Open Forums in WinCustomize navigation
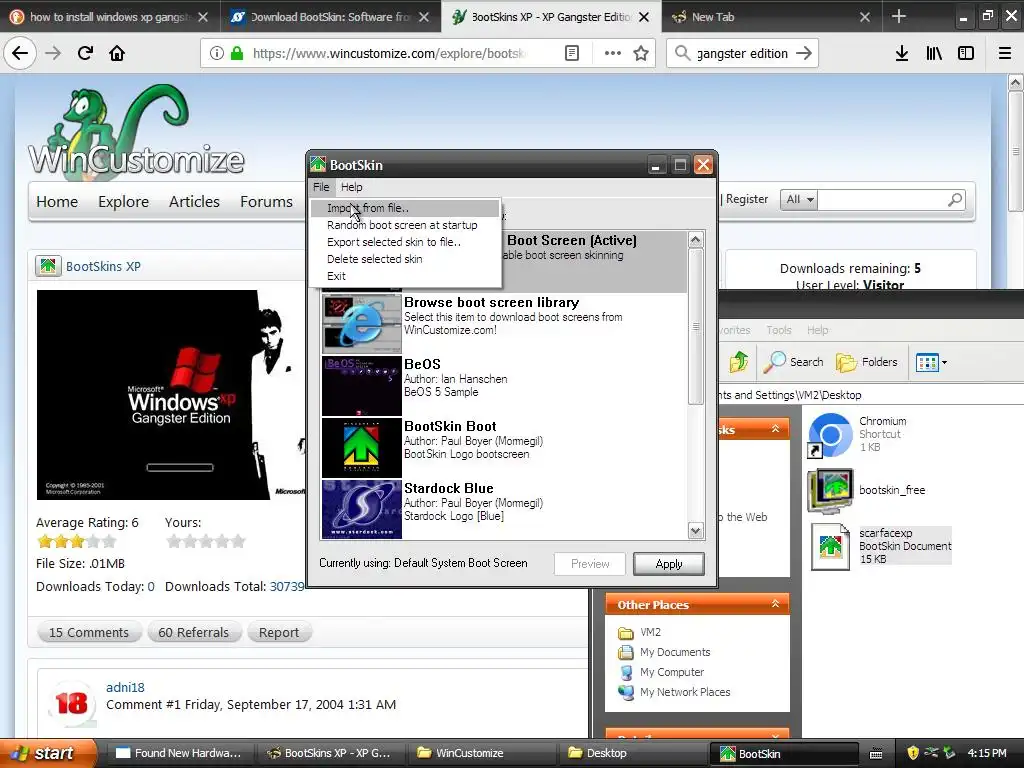 click(x=266, y=202)
